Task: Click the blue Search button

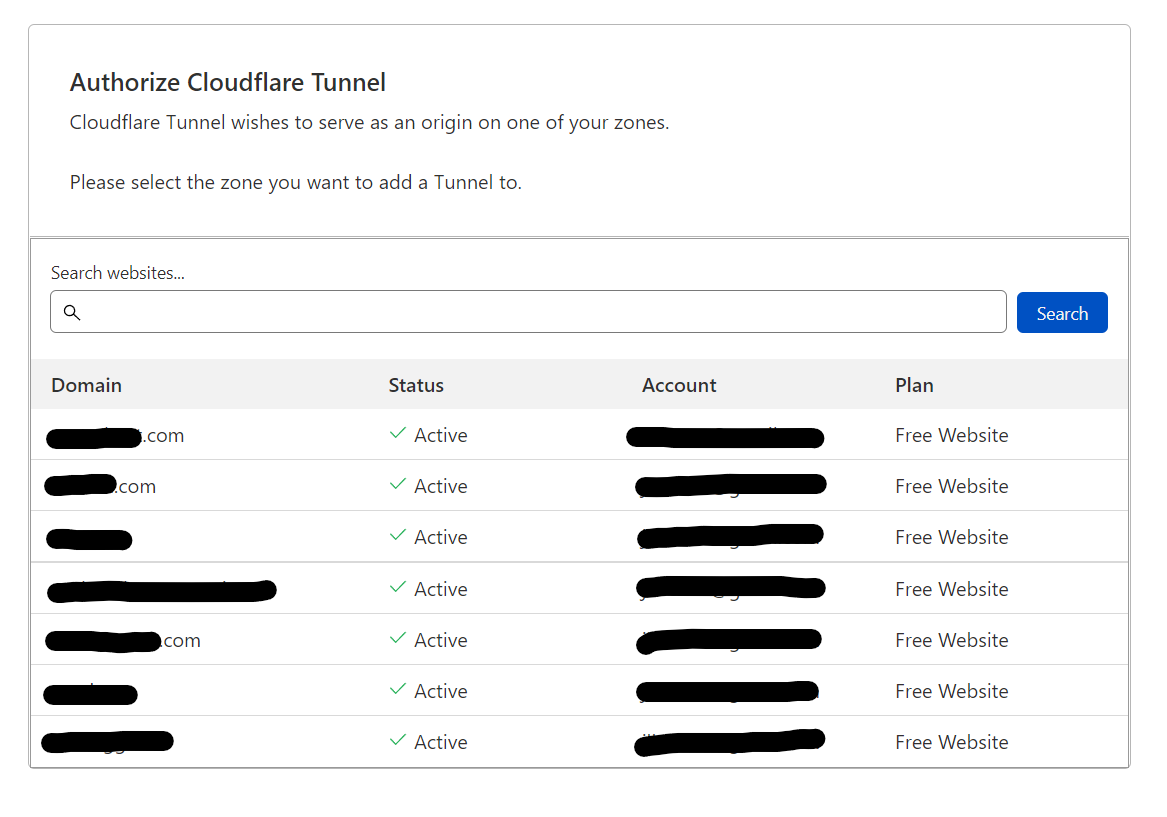Action: (1061, 313)
